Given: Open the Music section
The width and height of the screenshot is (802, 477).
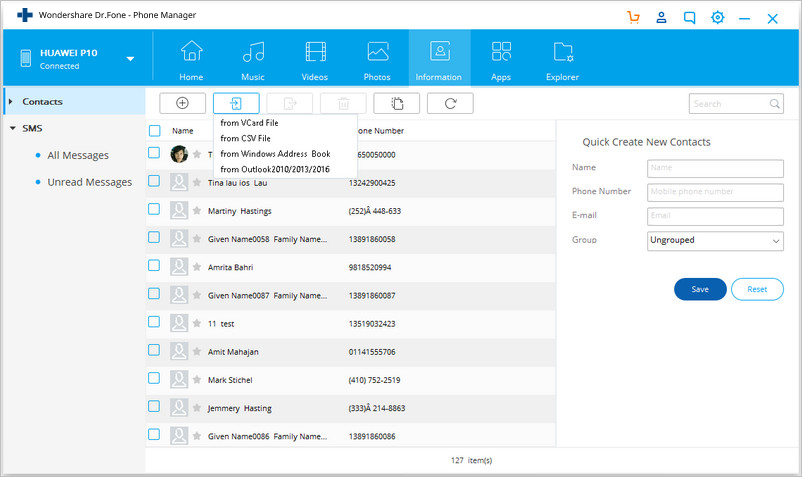Looking at the screenshot, I should pos(253,60).
